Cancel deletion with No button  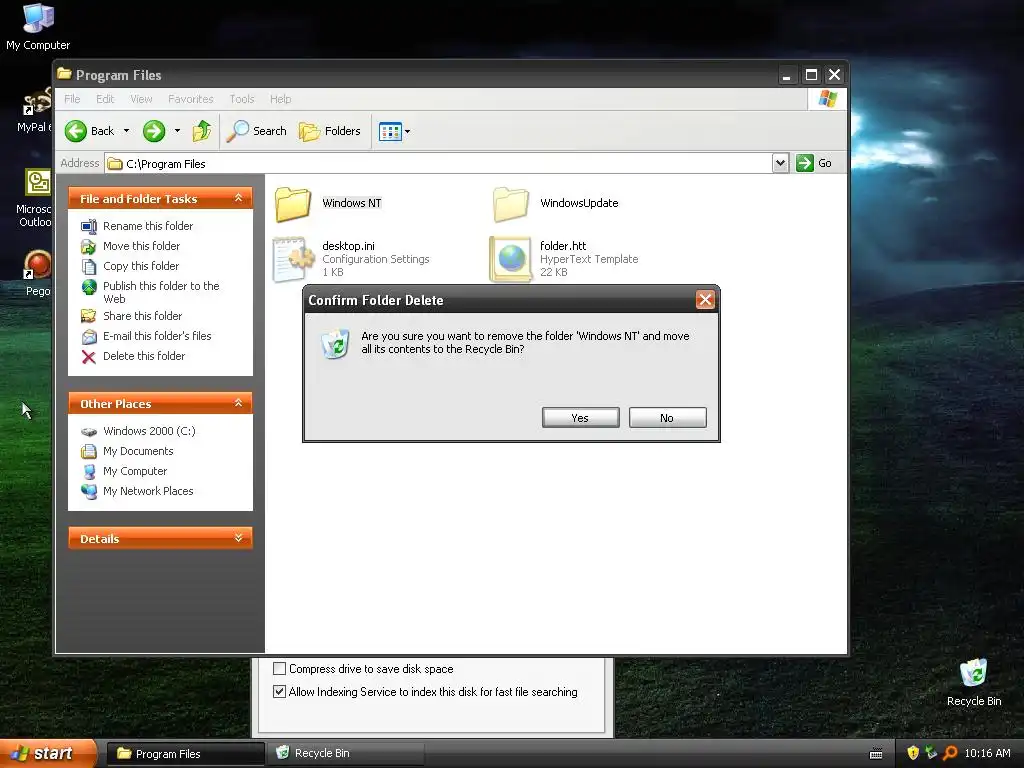pos(667,418)
